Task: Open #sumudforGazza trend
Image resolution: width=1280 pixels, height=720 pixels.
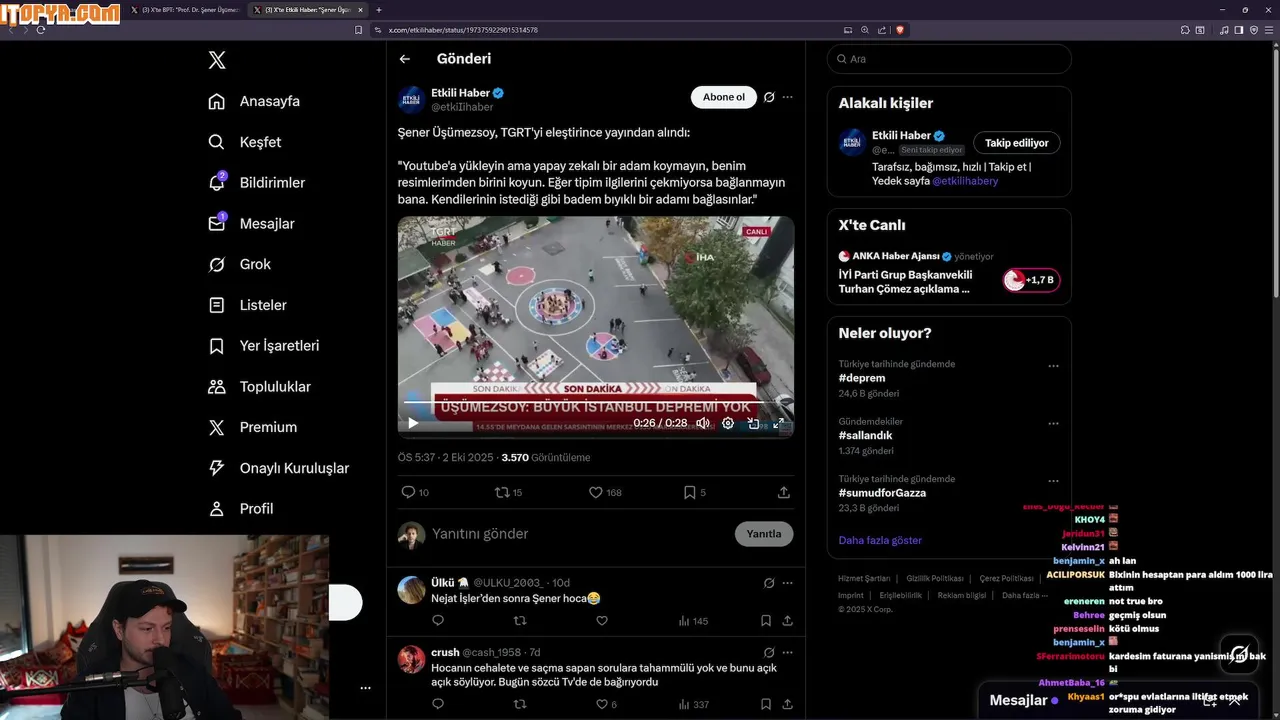Action: click(882, 493)
